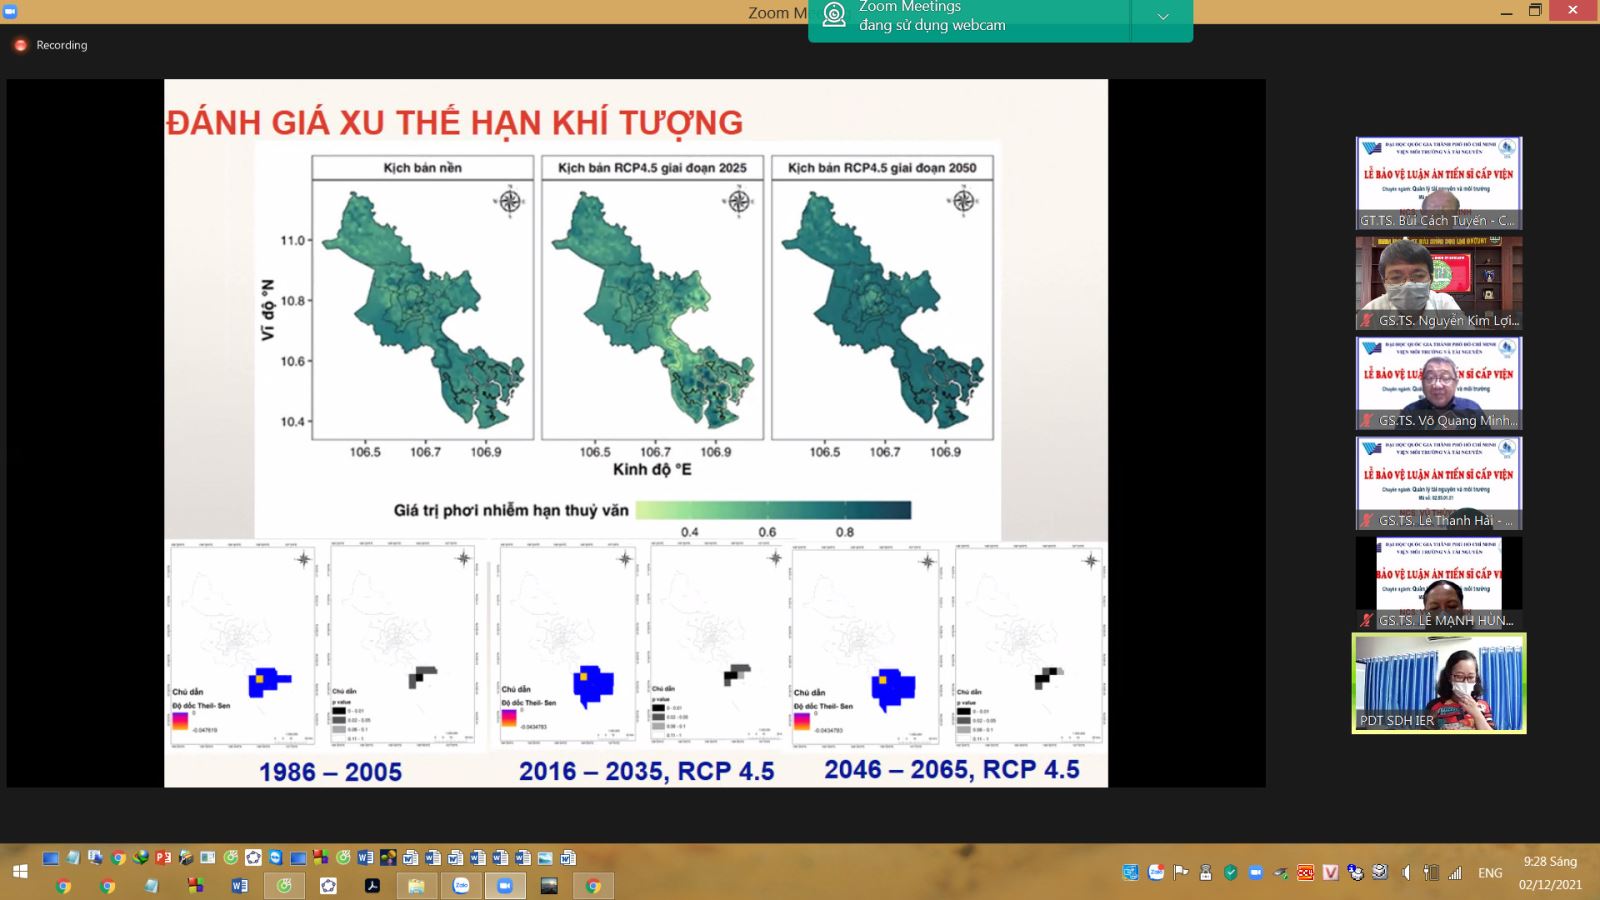The width and height of the screenshot is (1600, 900).
Task: Open File Explorer from the taskbar
Action: click(x=416, y=886)
